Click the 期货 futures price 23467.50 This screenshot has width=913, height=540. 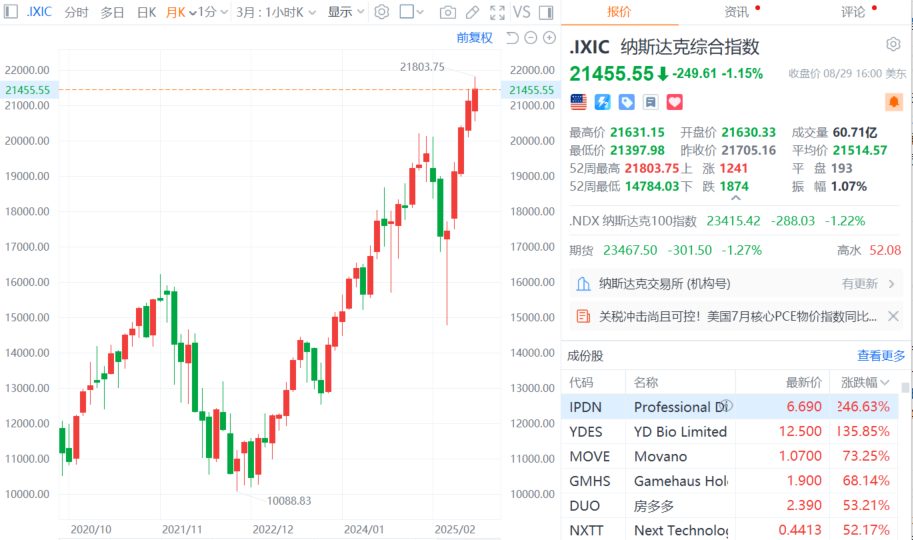point(630,250)
